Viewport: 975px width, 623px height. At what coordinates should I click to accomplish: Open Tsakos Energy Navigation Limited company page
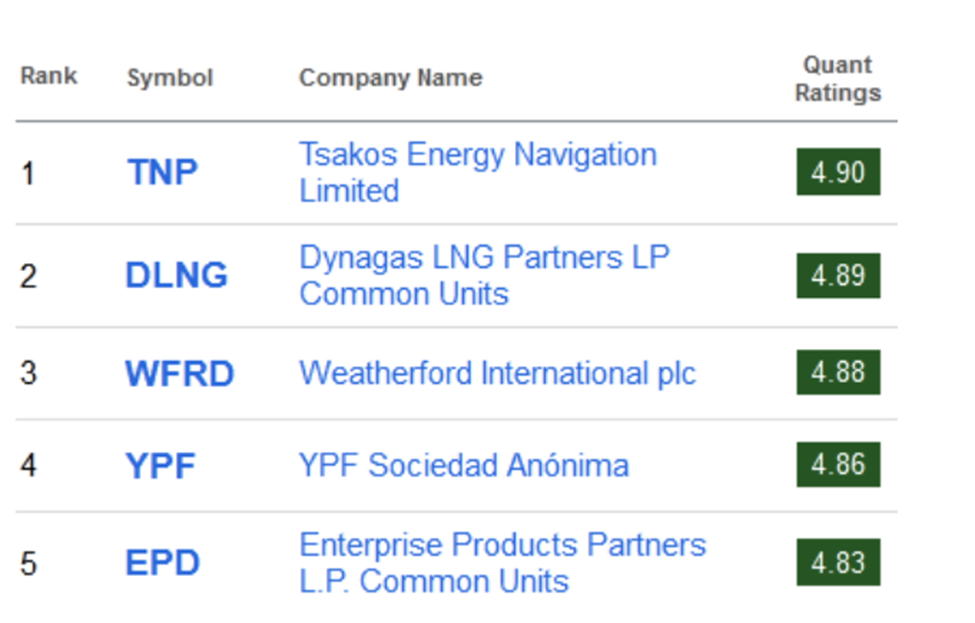pyautogui.click(x=478, y=172)
